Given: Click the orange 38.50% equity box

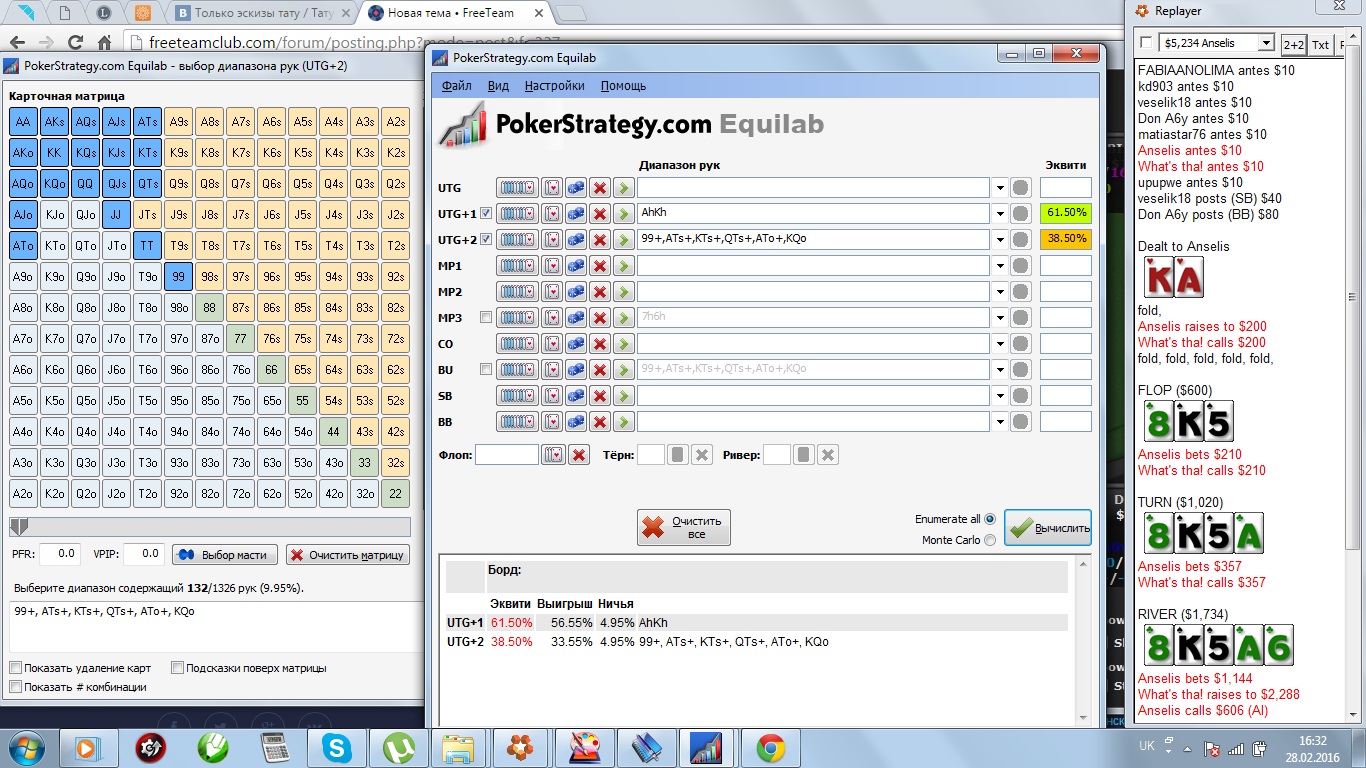Looking at the screenshot, I should [1066, 240].
